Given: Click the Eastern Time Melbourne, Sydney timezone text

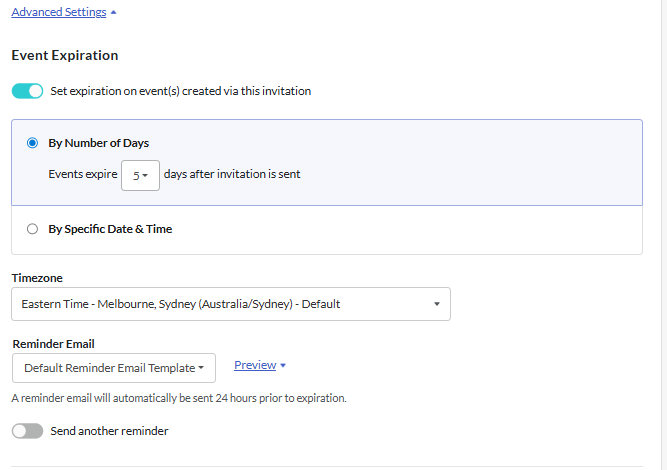Looking at the screenshot, I should (x=181, y=304).
